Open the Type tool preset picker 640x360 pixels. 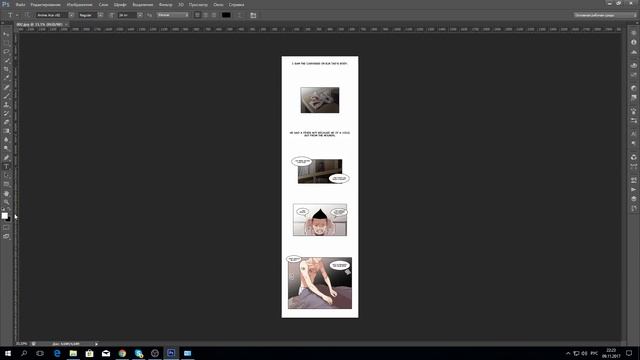12,15
